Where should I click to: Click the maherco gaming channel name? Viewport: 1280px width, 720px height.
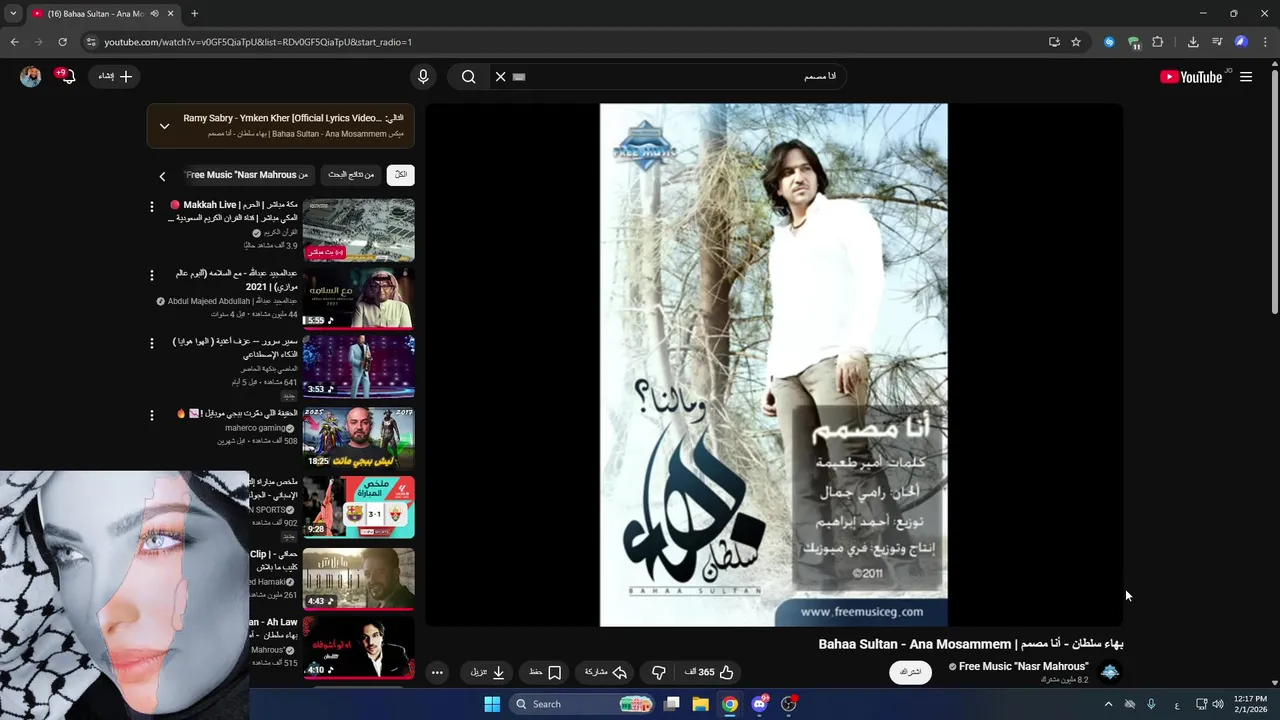click(257, 428)
